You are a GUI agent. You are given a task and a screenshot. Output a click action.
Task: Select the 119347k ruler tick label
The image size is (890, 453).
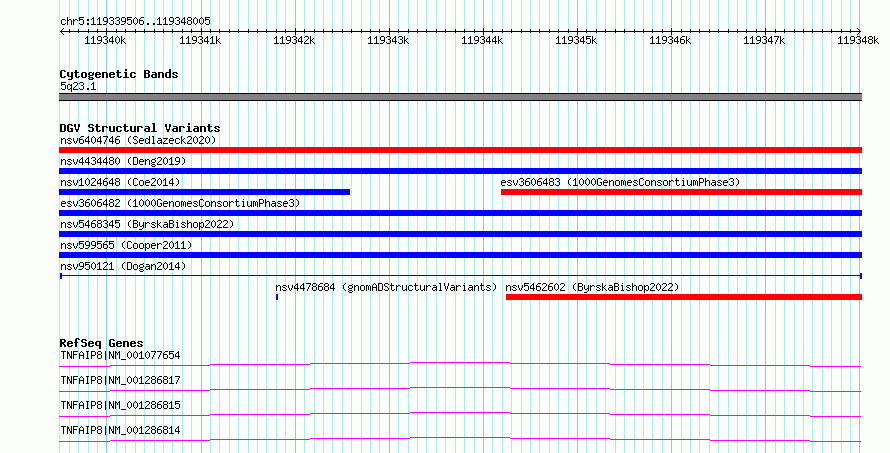764,40
